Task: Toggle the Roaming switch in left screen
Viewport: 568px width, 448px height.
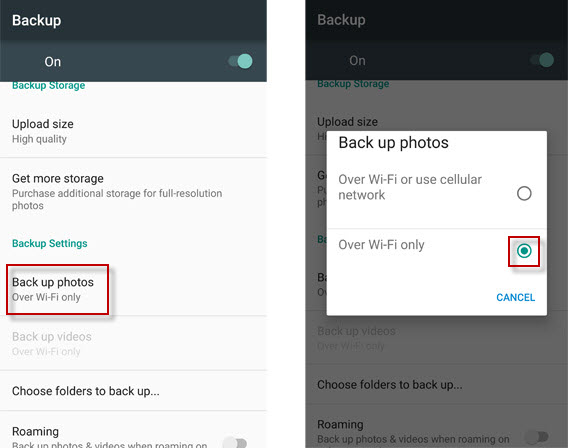Action: (x=235, y=442)
